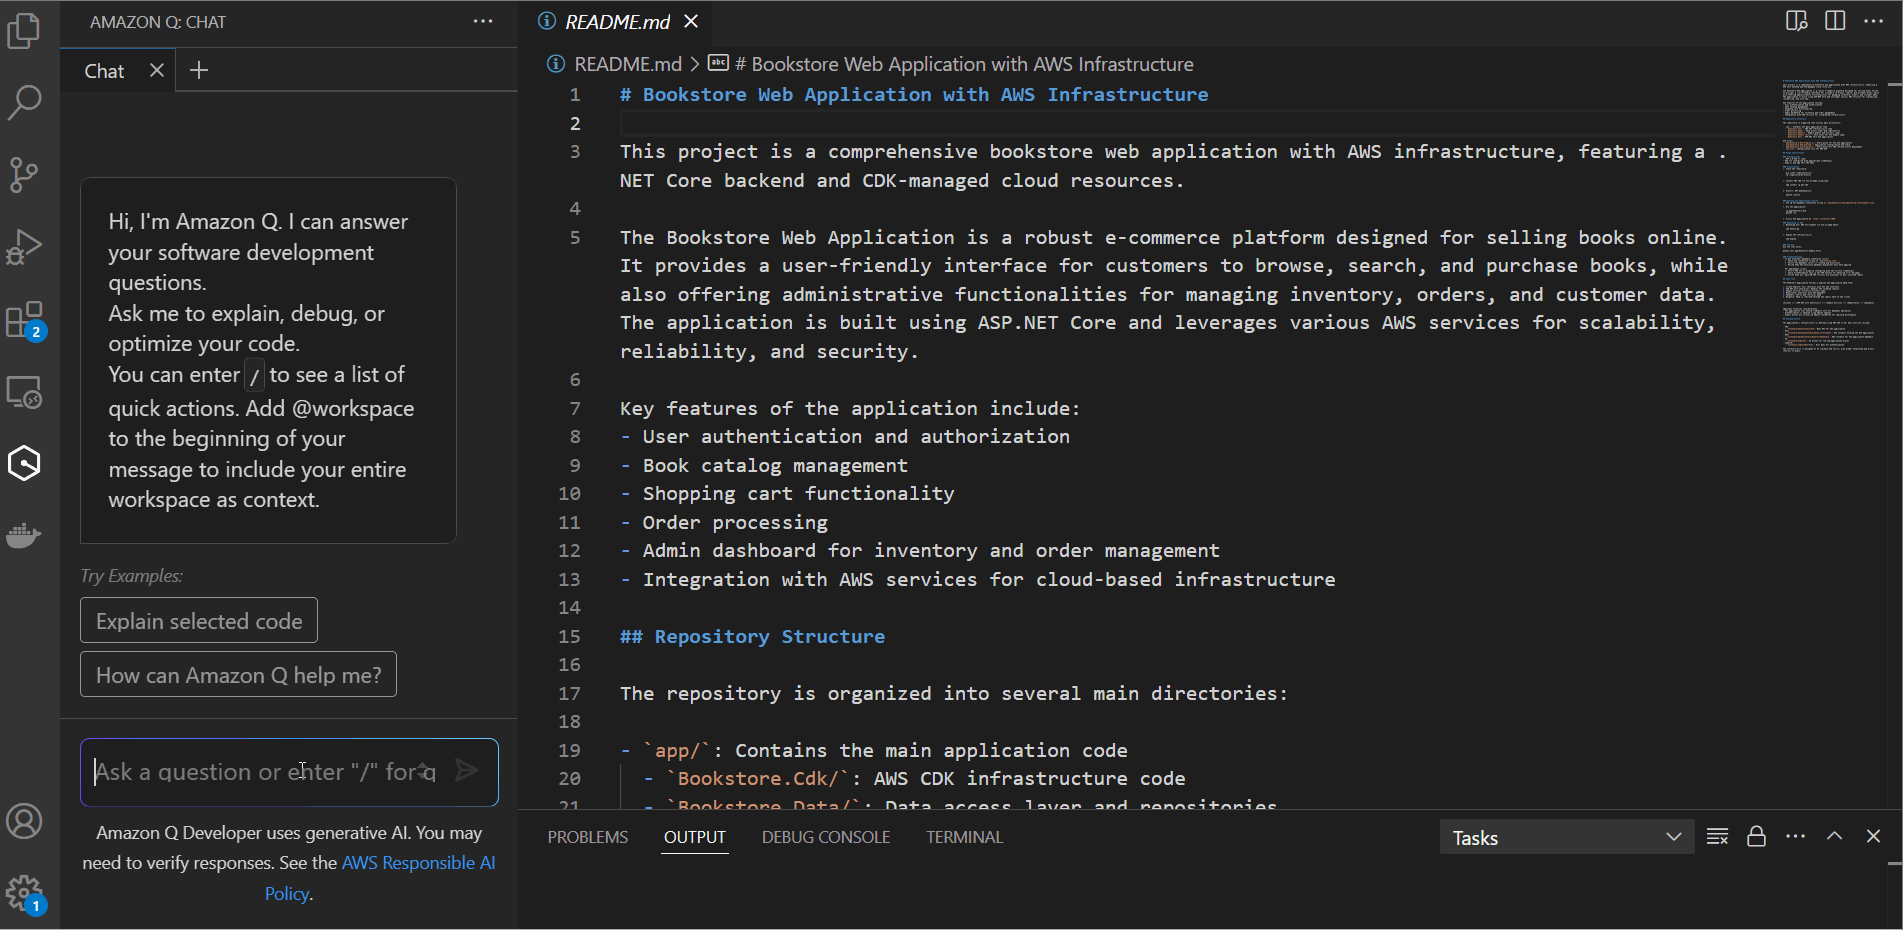
Task: Open the Extensions view showing 2 updates
Action: point(24,320)
